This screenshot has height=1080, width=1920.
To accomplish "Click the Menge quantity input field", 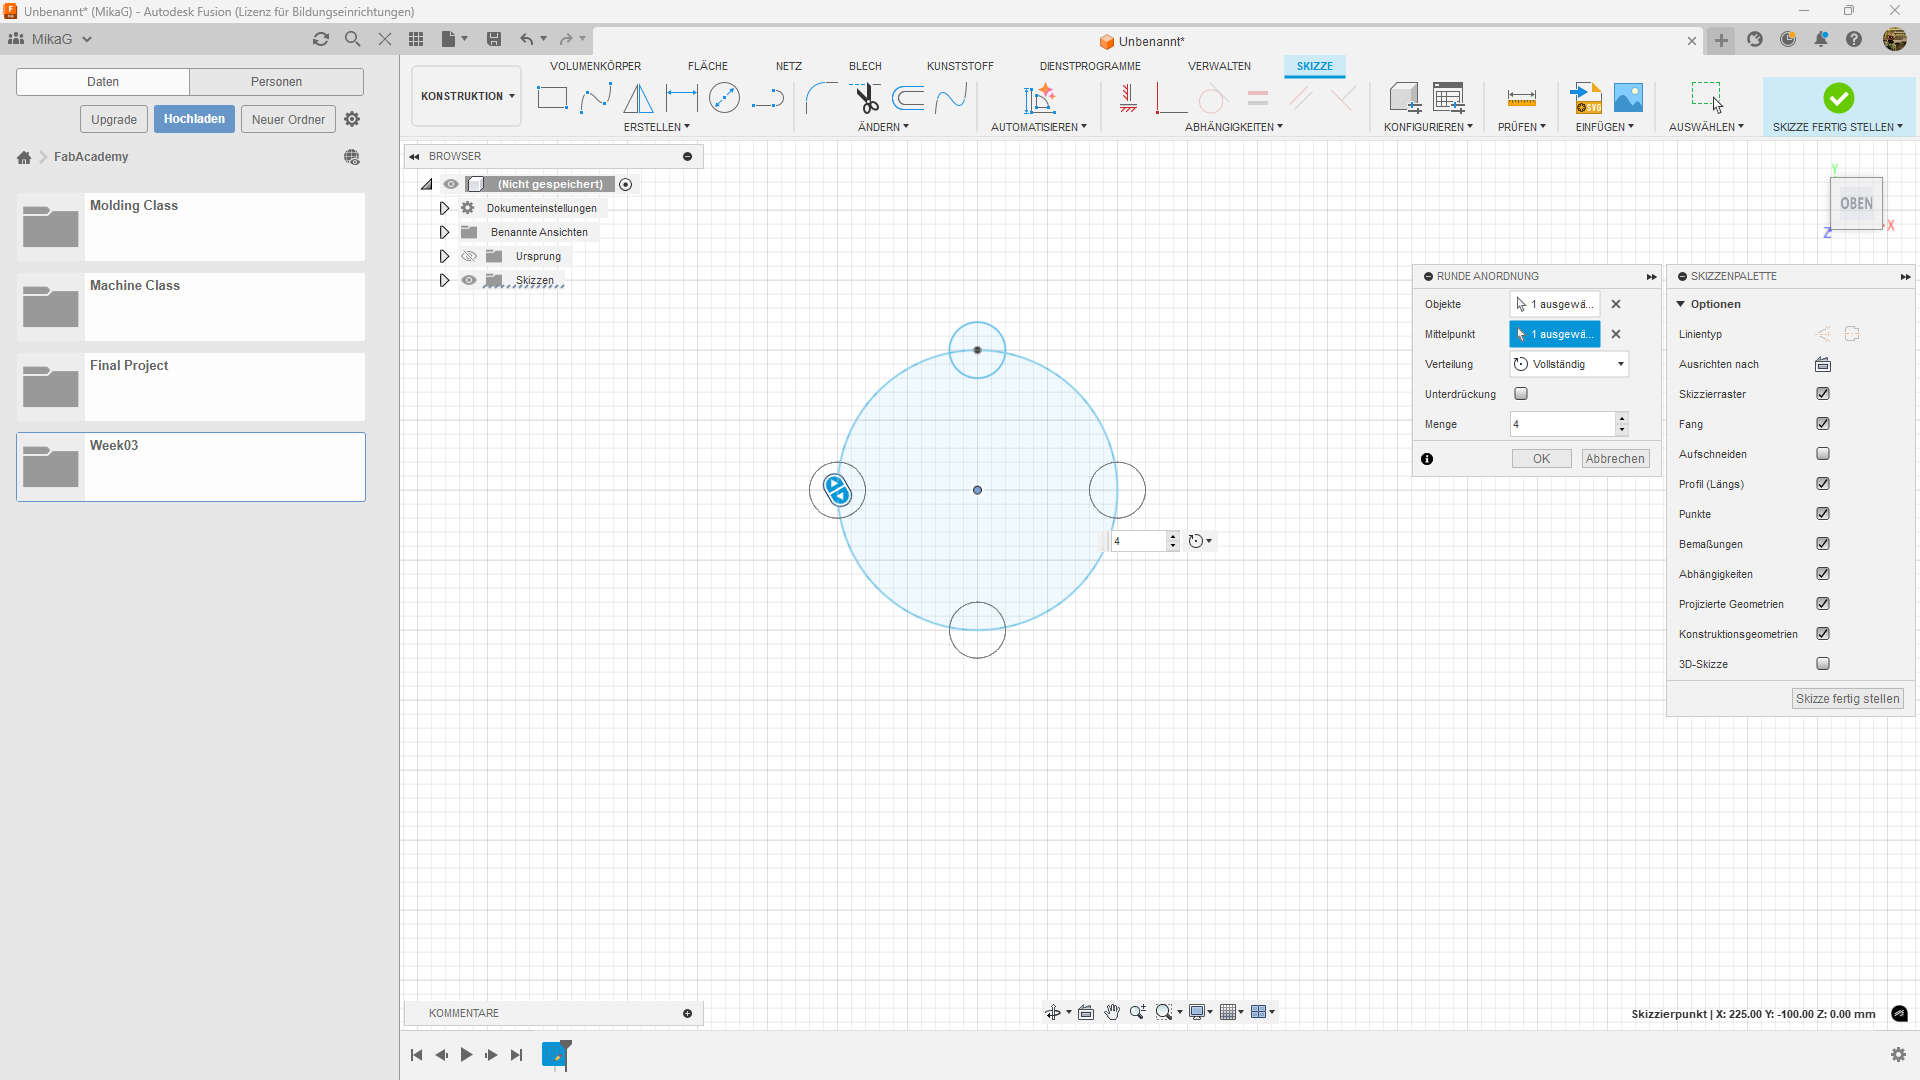I will (x=1562, y=424).
